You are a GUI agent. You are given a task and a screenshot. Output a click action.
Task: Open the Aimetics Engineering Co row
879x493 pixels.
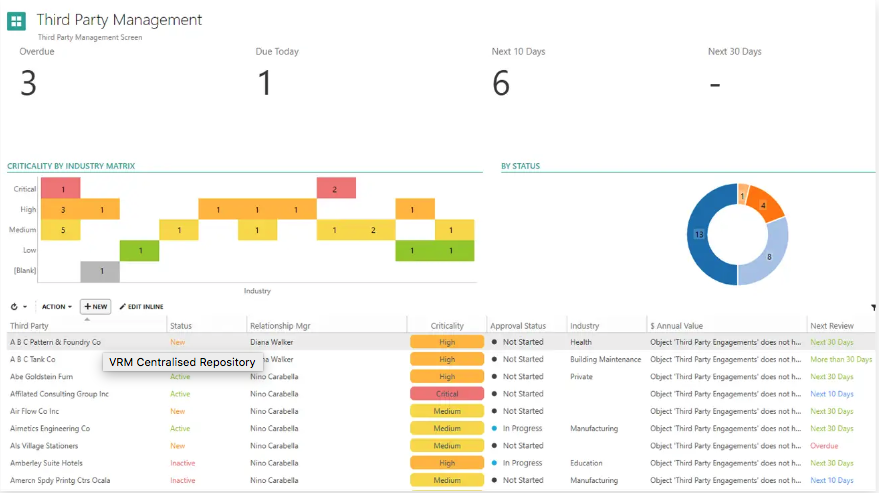(440, 429)
